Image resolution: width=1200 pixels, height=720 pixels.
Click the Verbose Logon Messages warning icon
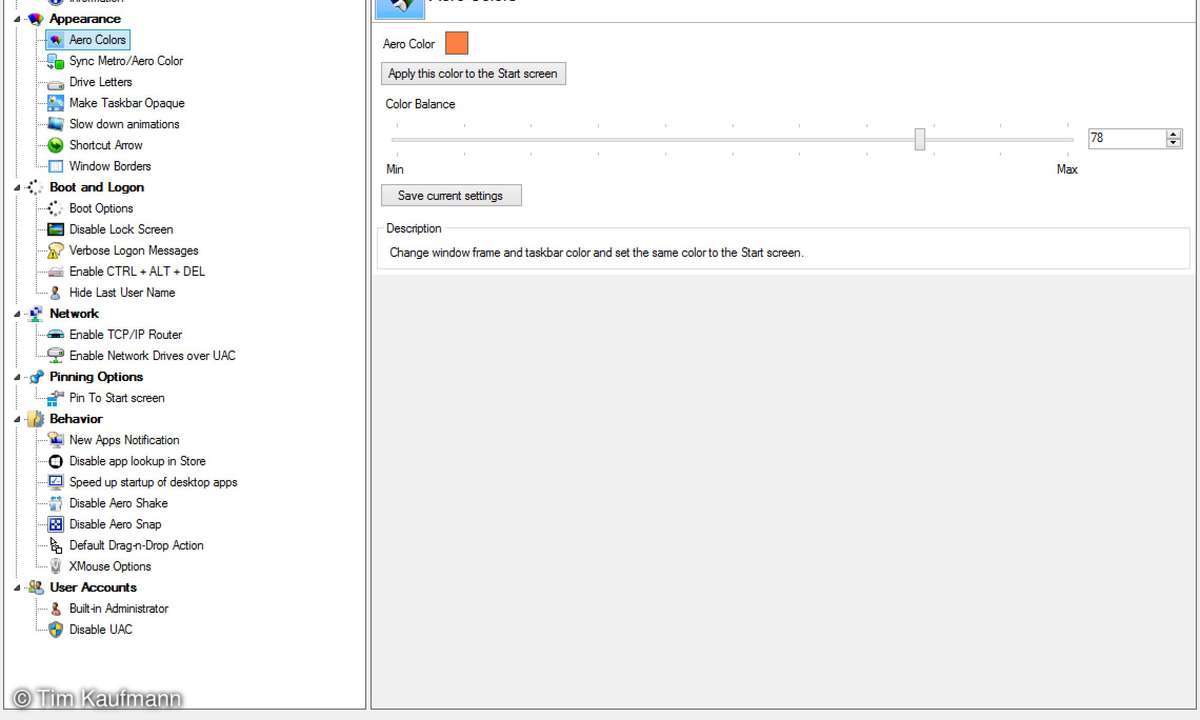point(56,251)
